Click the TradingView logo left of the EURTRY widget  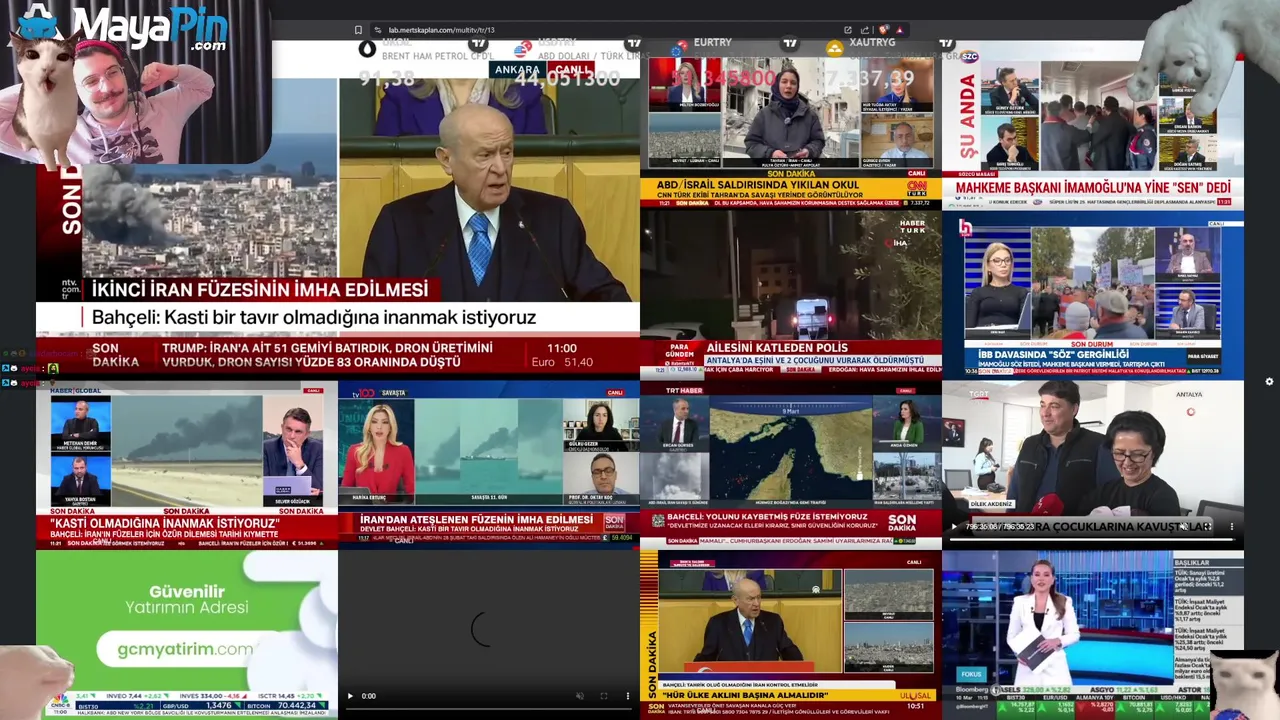point(632,43)
